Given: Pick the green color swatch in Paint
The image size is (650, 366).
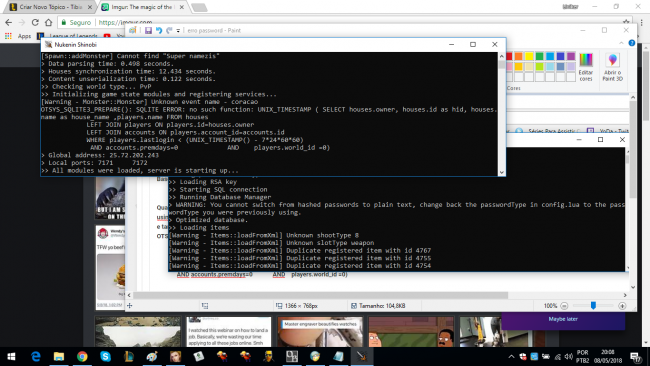Looking at the screenshot, I should click(539, 56).
